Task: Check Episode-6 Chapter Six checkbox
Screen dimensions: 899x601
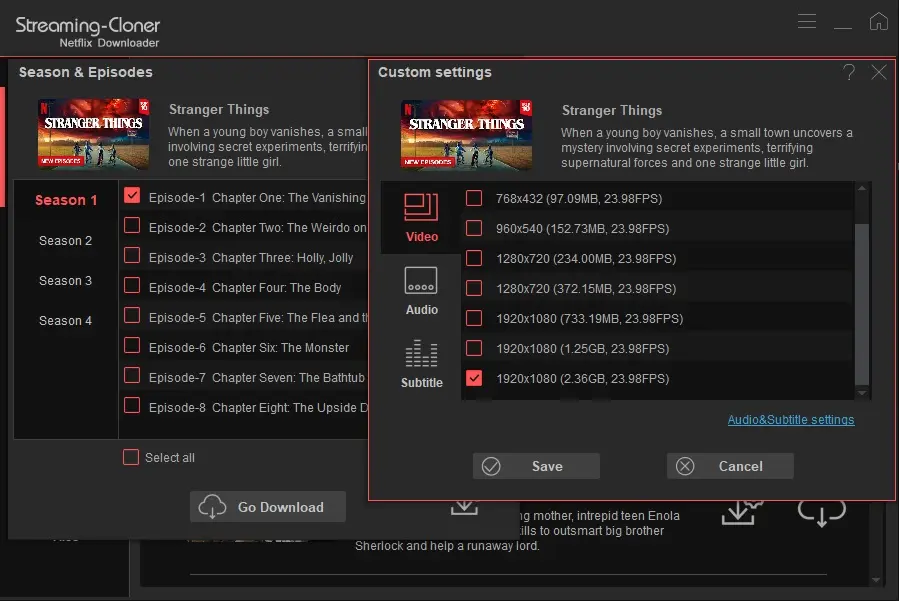Action: point(132,345)
